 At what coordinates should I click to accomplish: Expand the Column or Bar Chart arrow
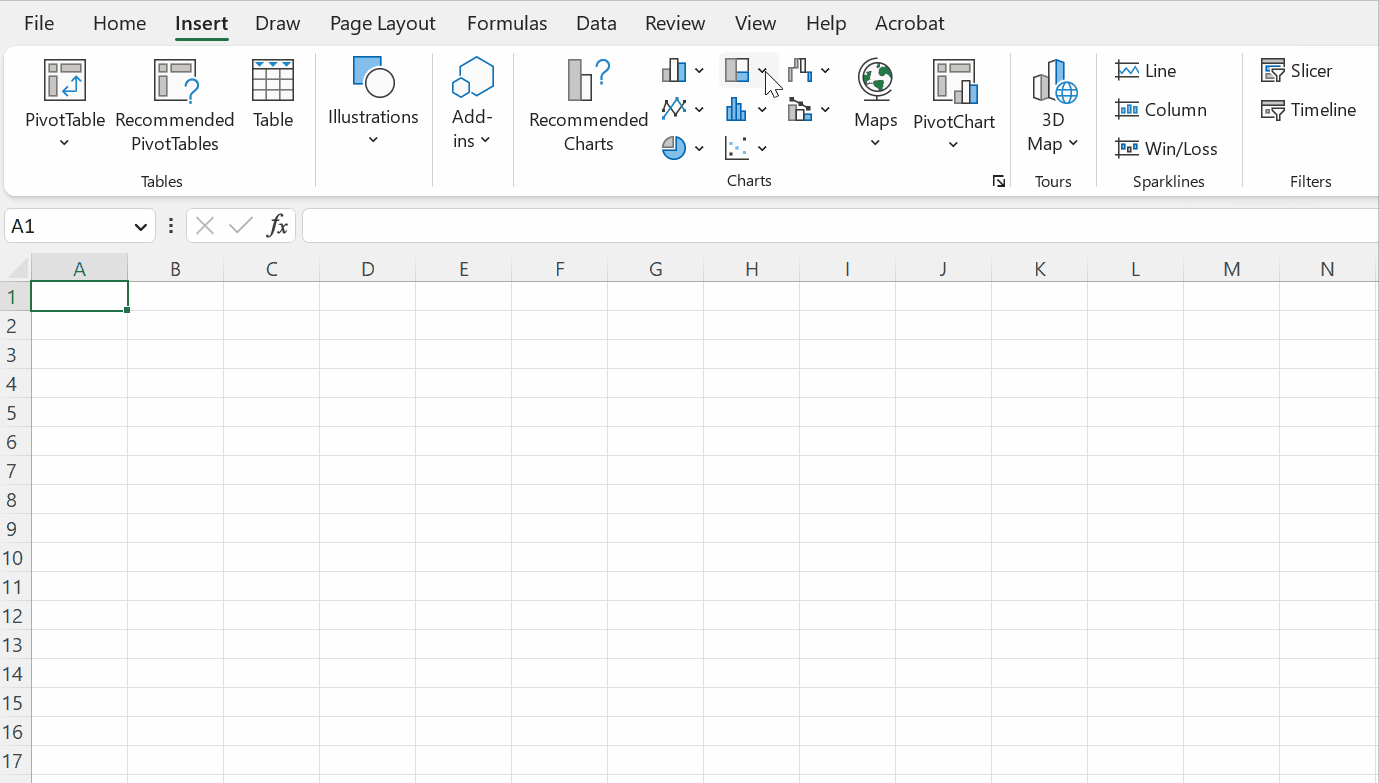(699, 71)
